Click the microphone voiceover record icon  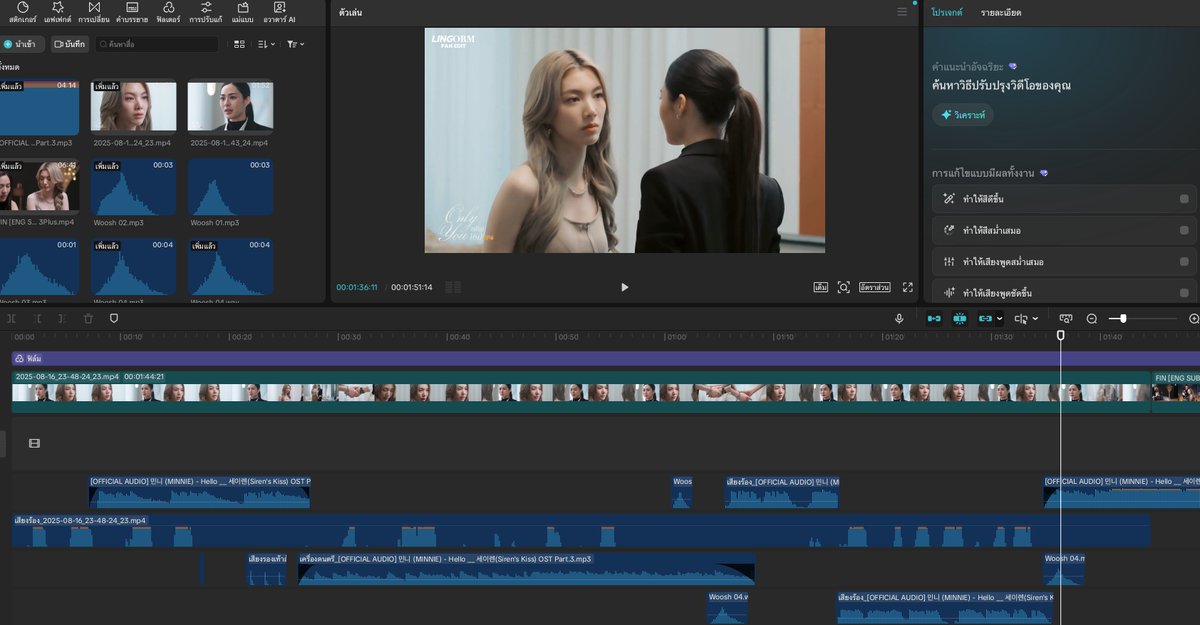click(x=899, y=318)
